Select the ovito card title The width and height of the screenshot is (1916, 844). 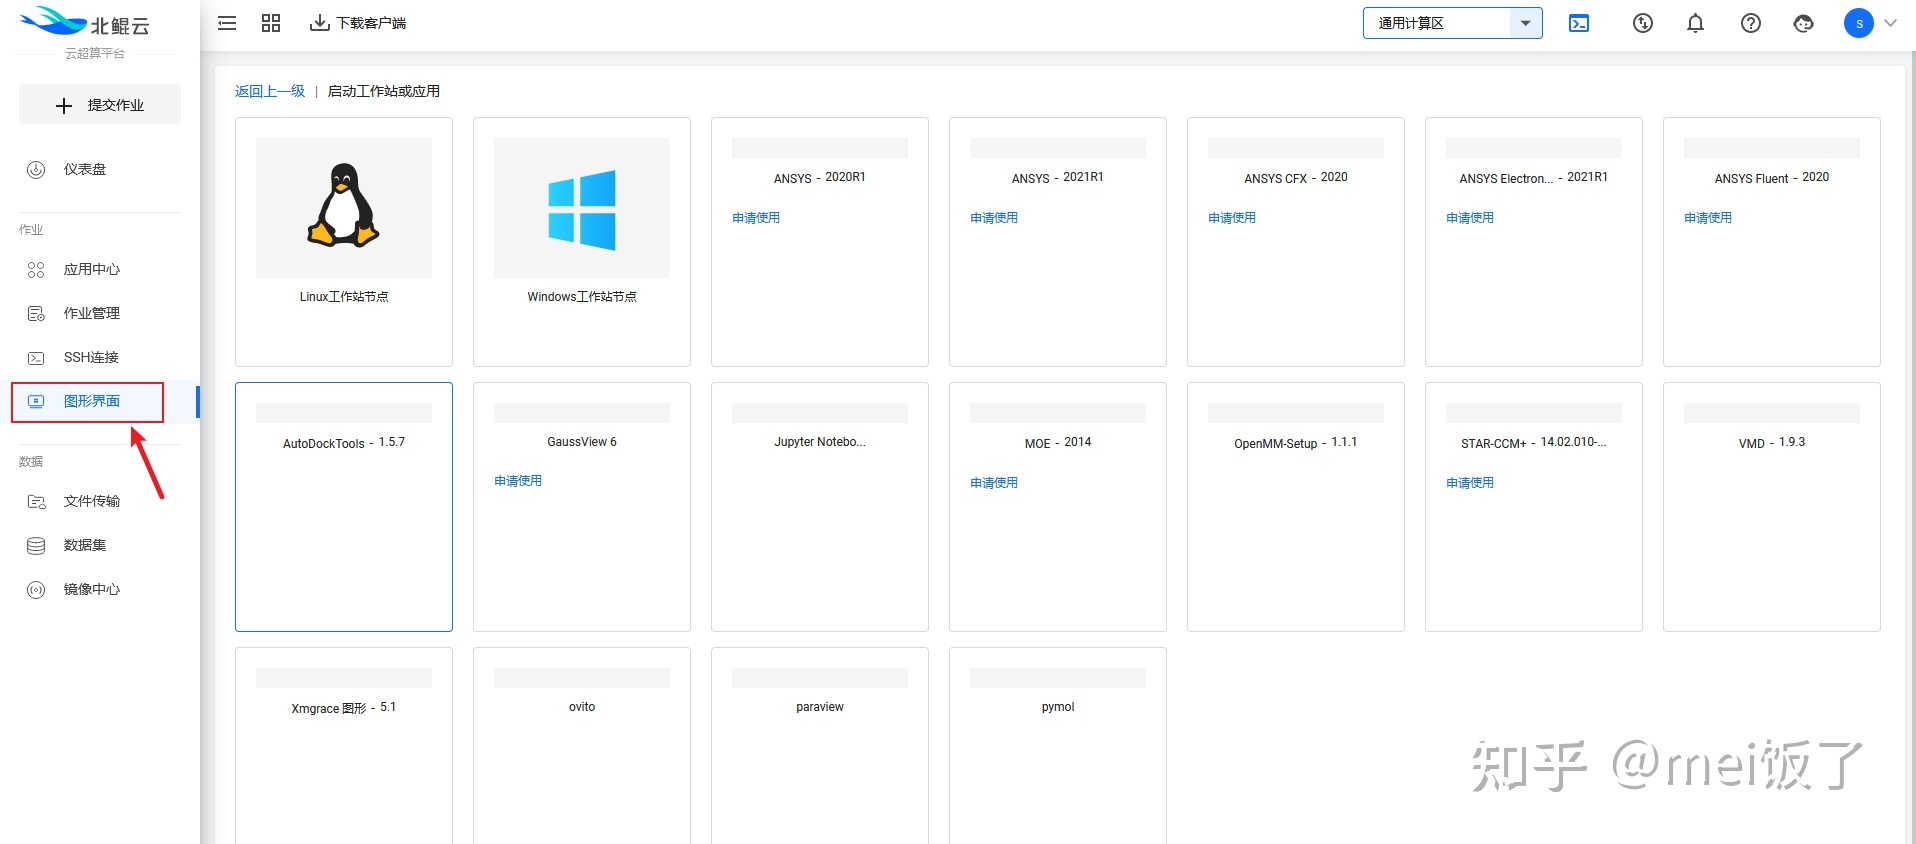pyautogui.click(x=582, y=707)
